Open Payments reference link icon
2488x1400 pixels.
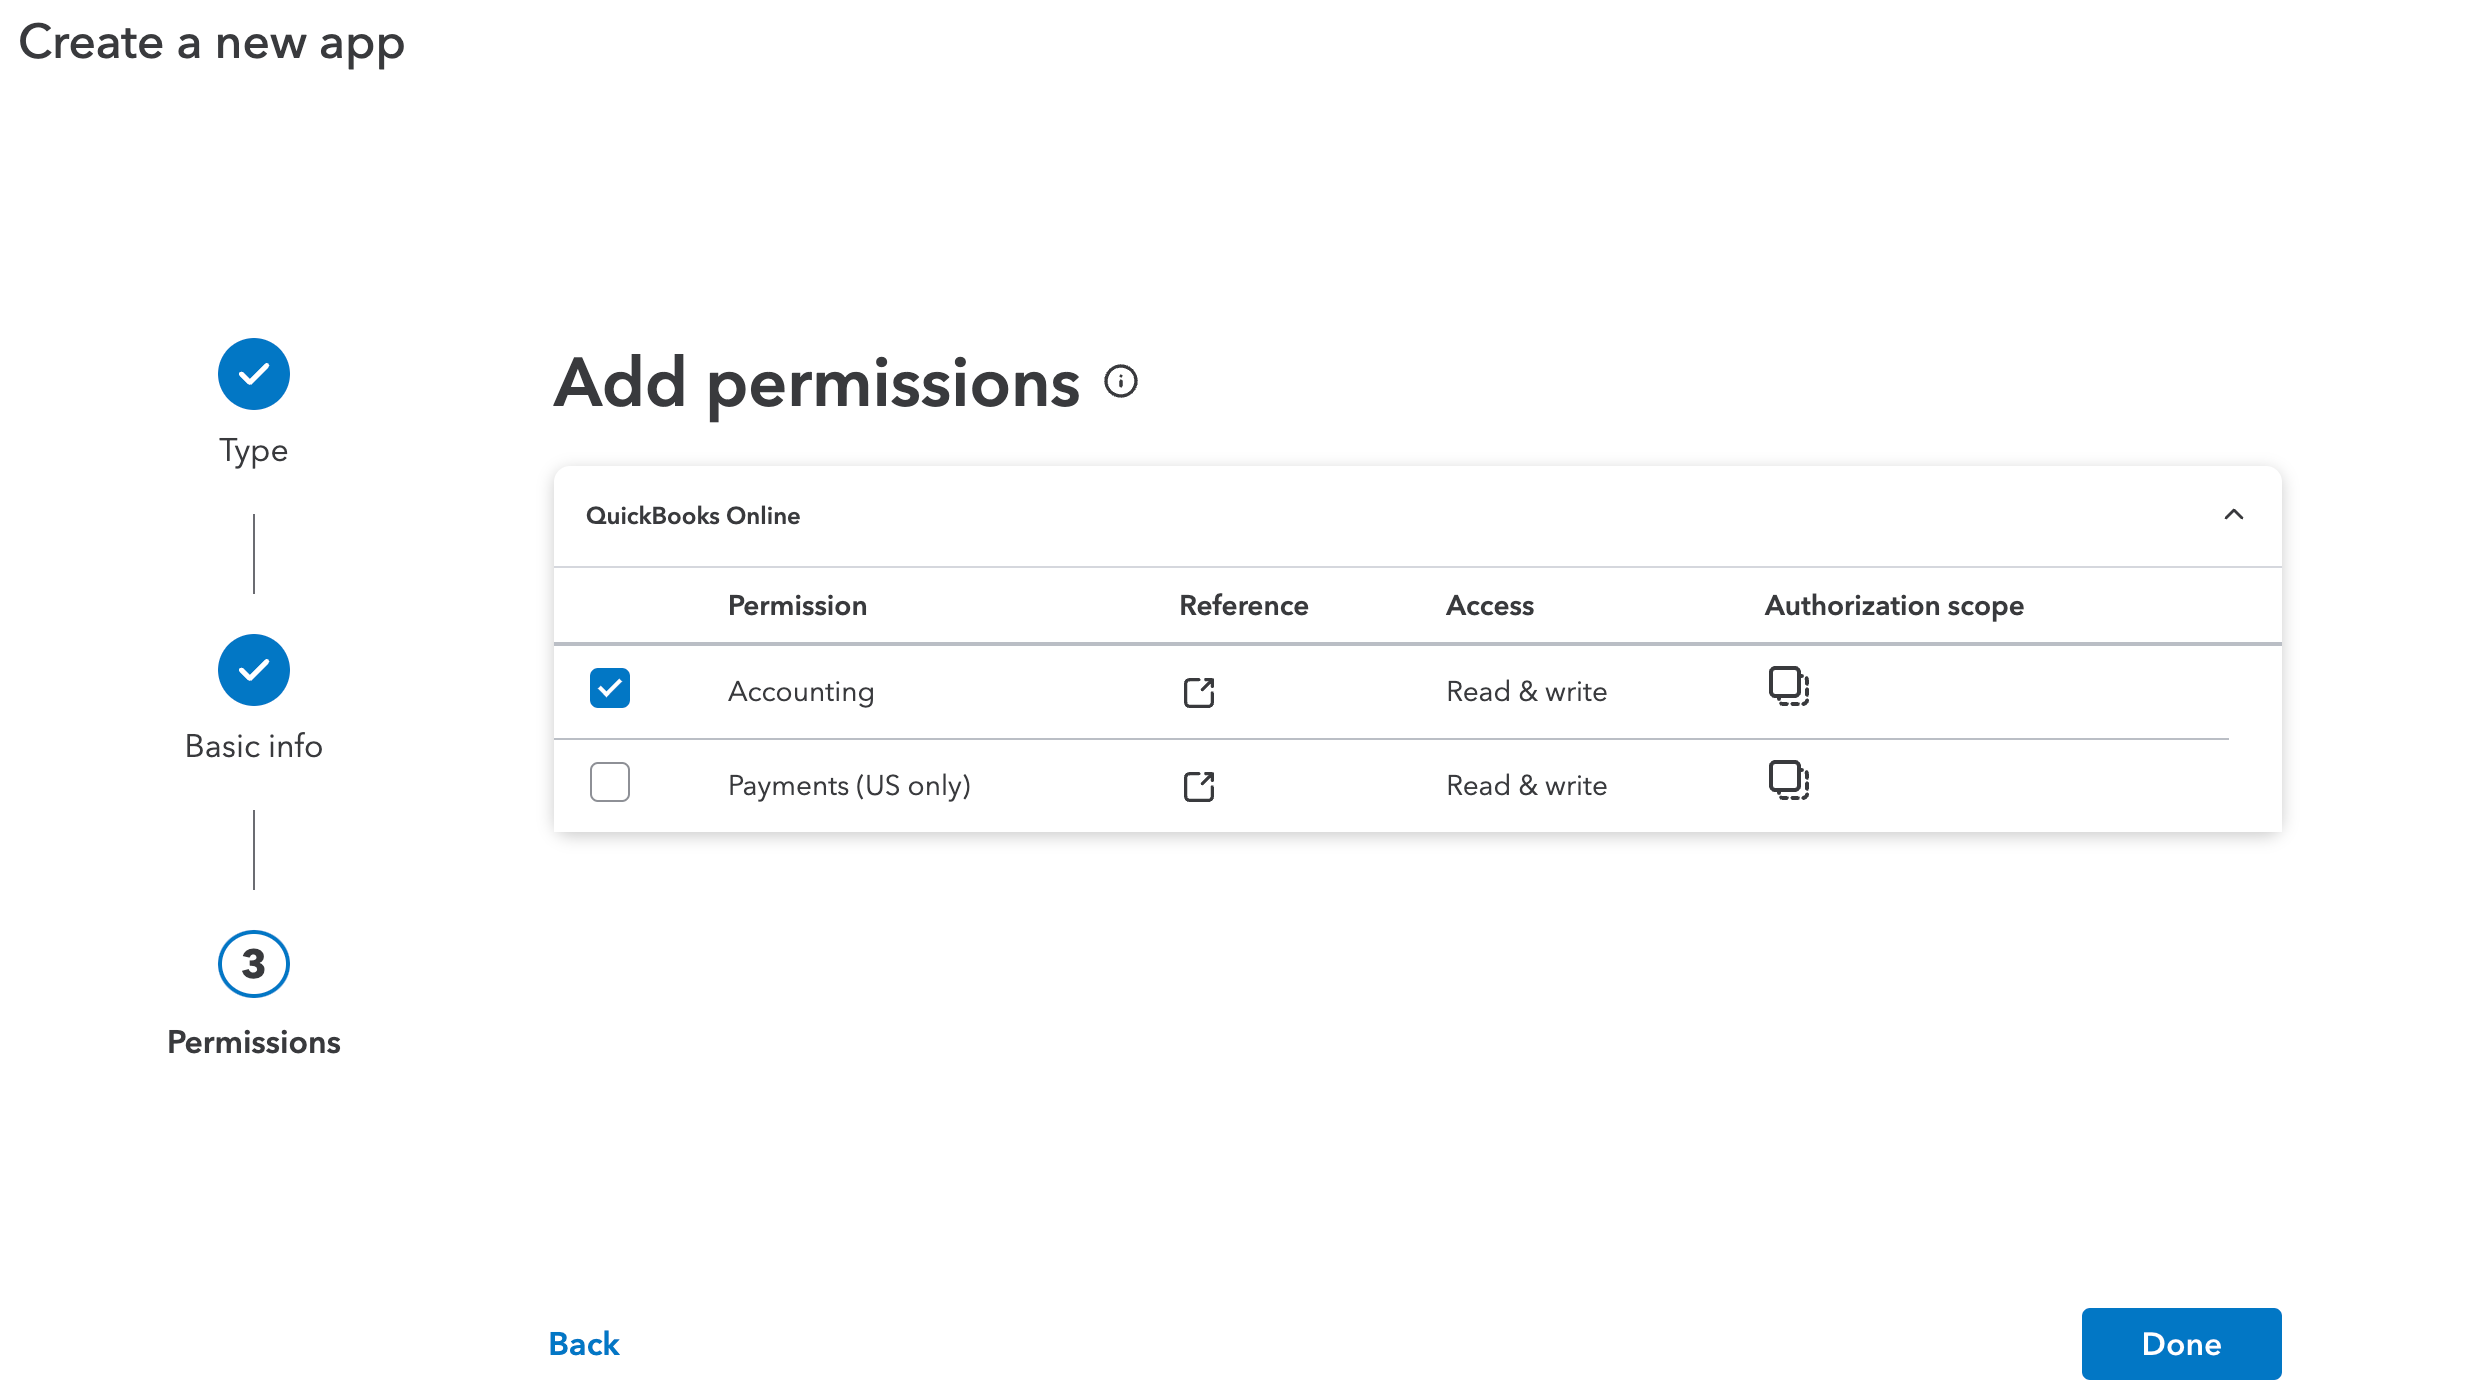click(1198, 786)
